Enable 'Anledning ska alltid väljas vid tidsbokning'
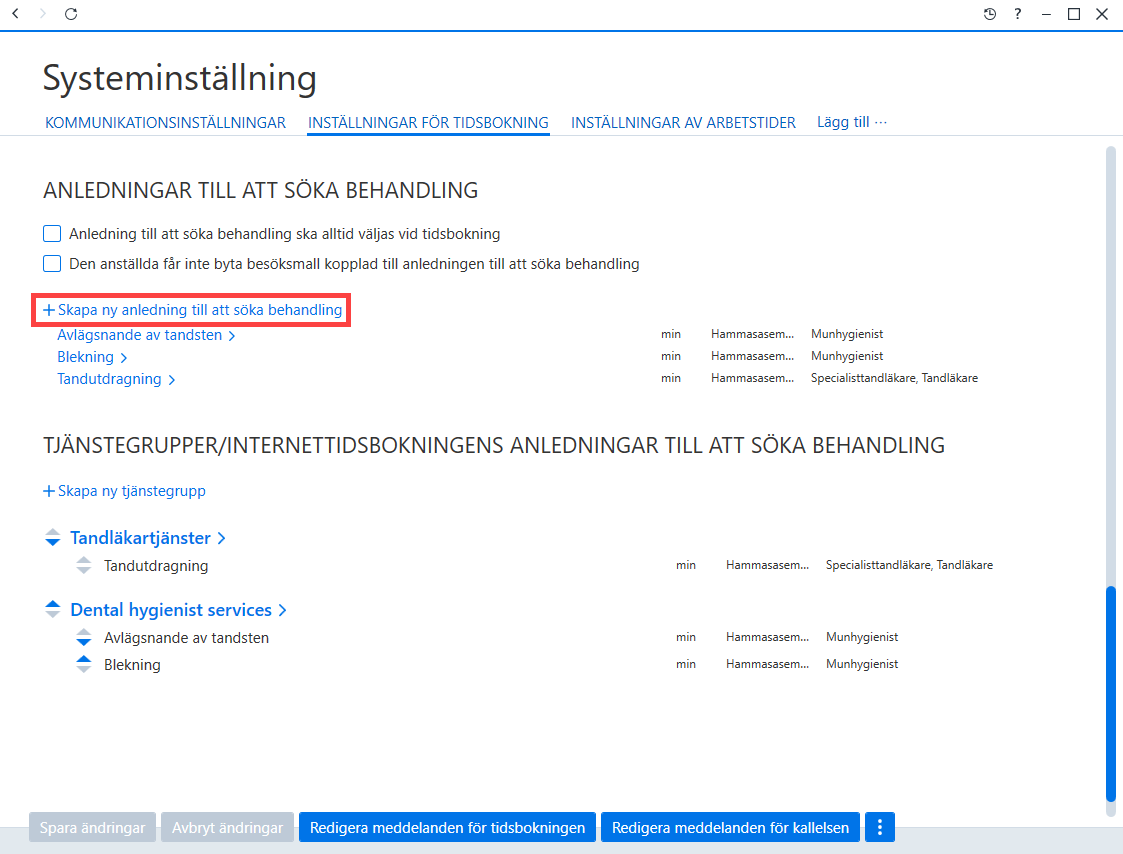The height and width of the screenshot is (854, 1123). 52,234
